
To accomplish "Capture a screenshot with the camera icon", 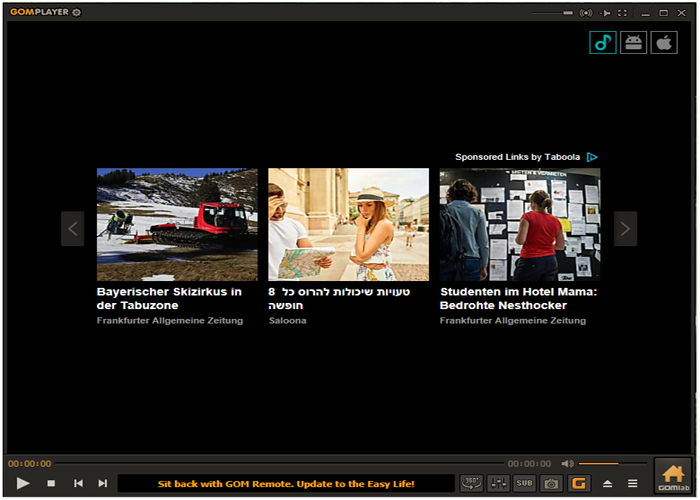I will pyautogui.click(x=551, y=483).
